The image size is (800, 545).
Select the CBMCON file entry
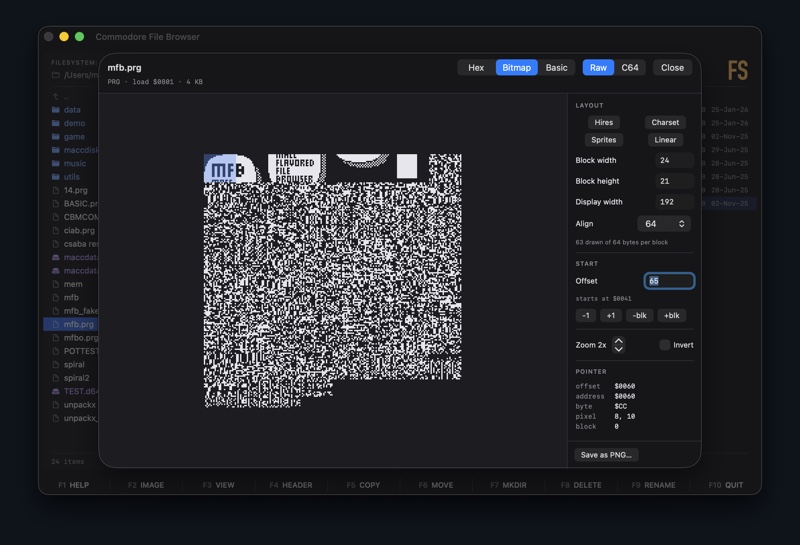pos(71,217)
